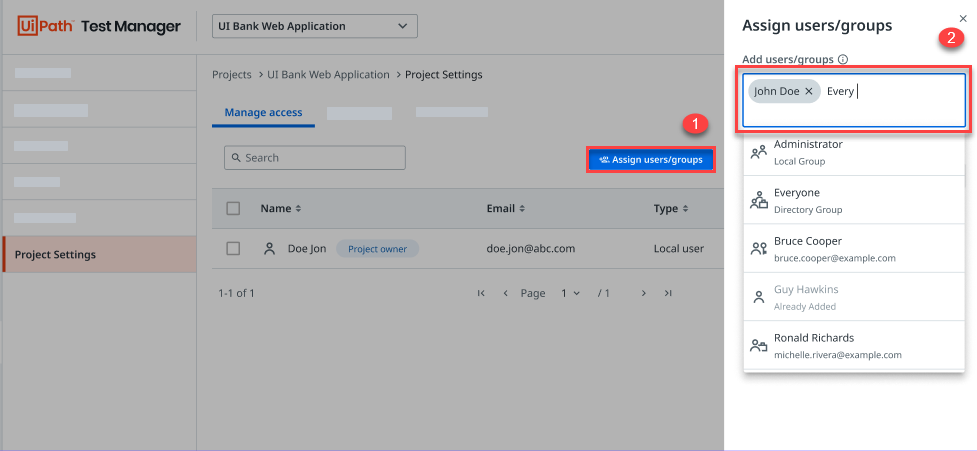Screen dimensions: 977x451
Task: Click the info icon beside Add users/groups
Action: (x=843, y=60)
